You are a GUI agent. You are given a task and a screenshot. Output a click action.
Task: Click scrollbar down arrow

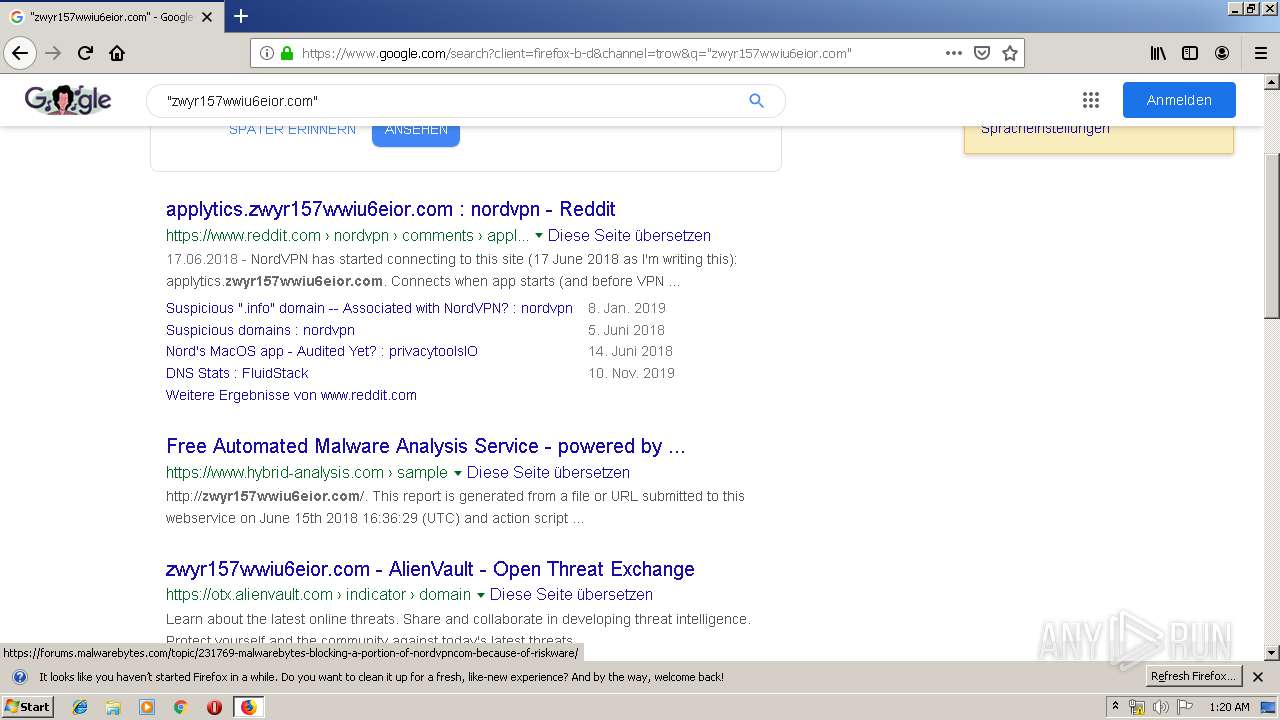coord(1272,653)
